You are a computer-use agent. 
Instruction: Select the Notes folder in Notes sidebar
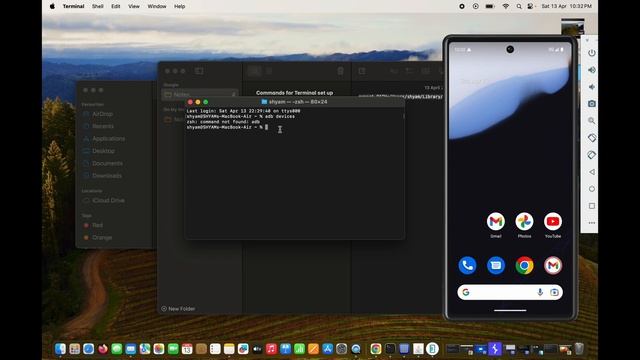click(x=199, y=94)
